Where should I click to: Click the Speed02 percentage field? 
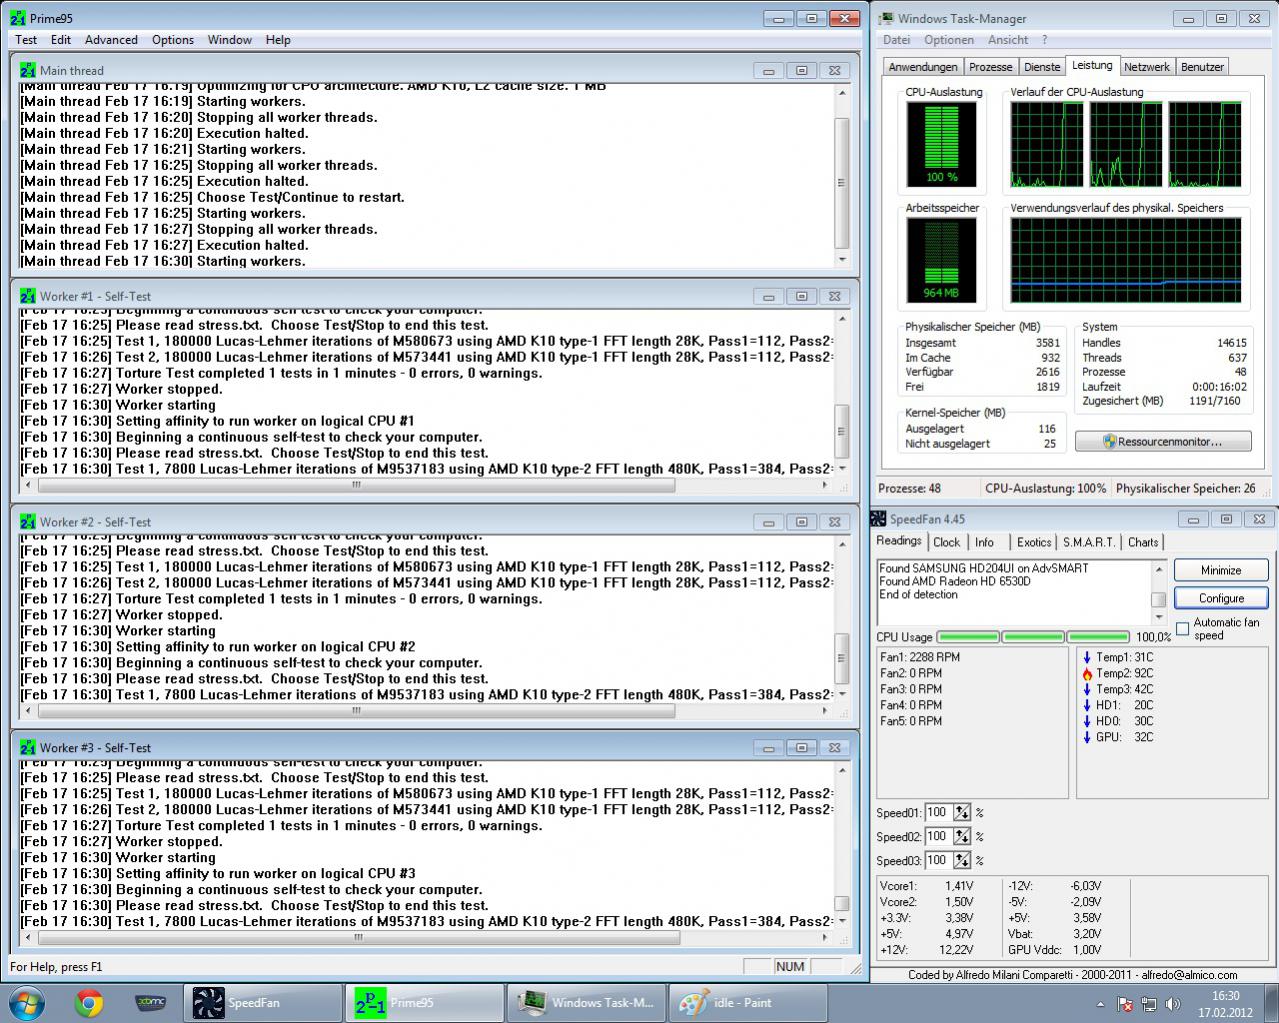(x=937, y=836)
